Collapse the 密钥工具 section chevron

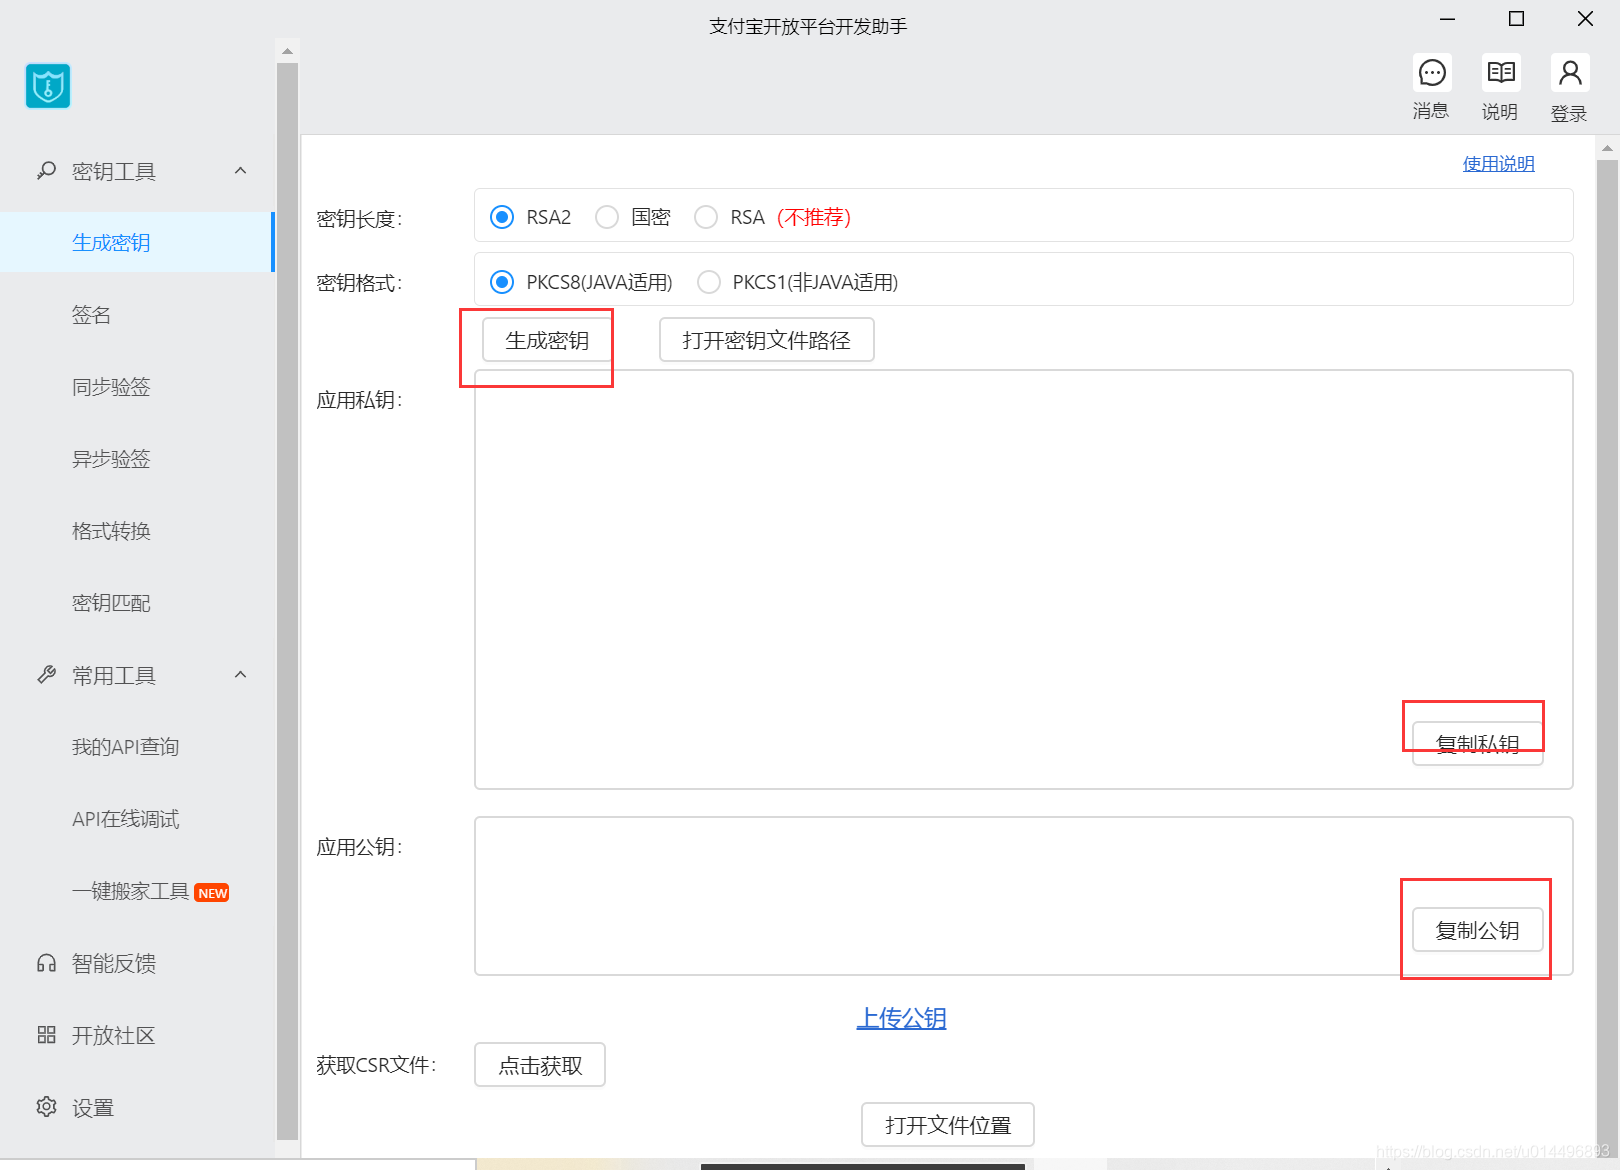[x=240, y=171]
